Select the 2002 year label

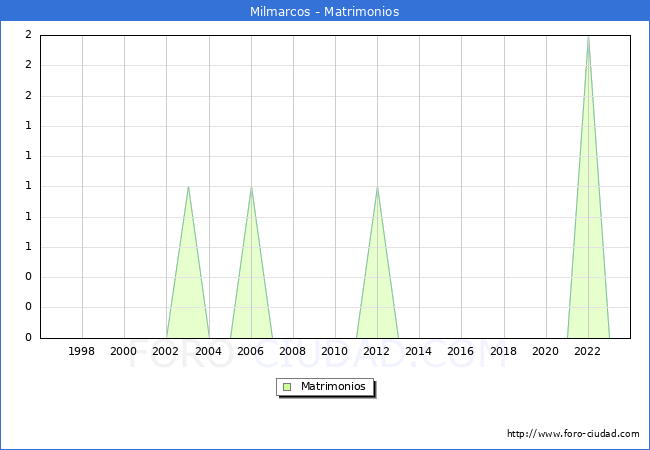click(x=166, y=351)
